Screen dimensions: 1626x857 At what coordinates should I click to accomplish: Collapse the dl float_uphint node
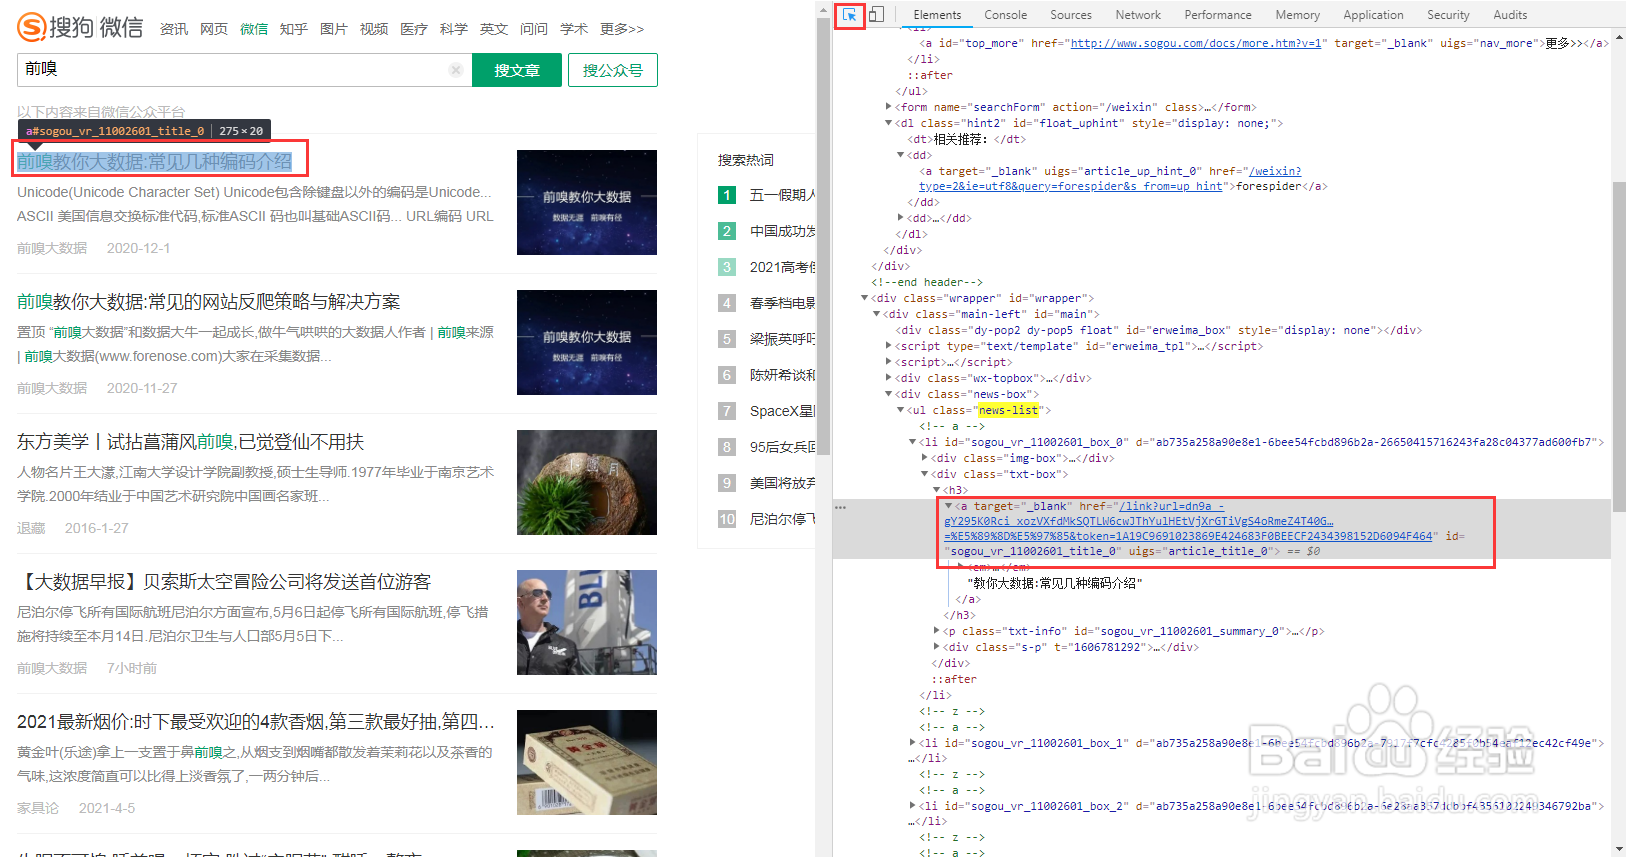coord(888,123)
